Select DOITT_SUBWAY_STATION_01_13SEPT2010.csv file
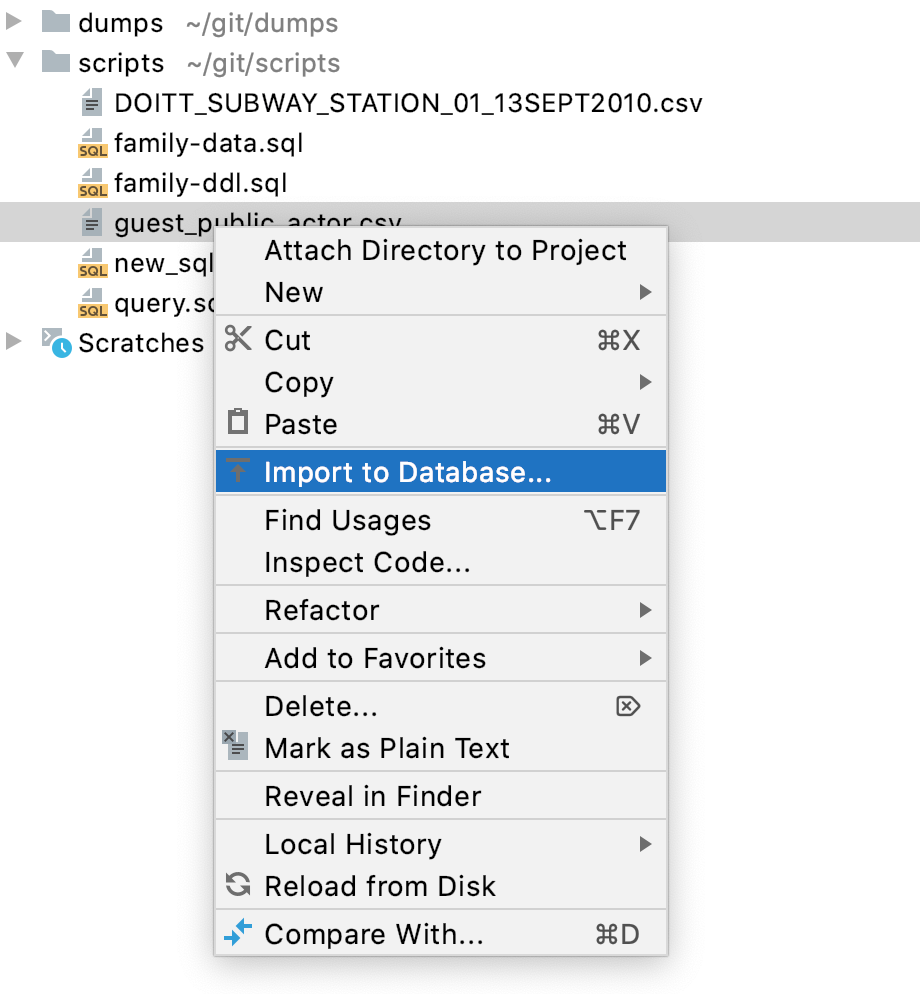 [408, 103]
